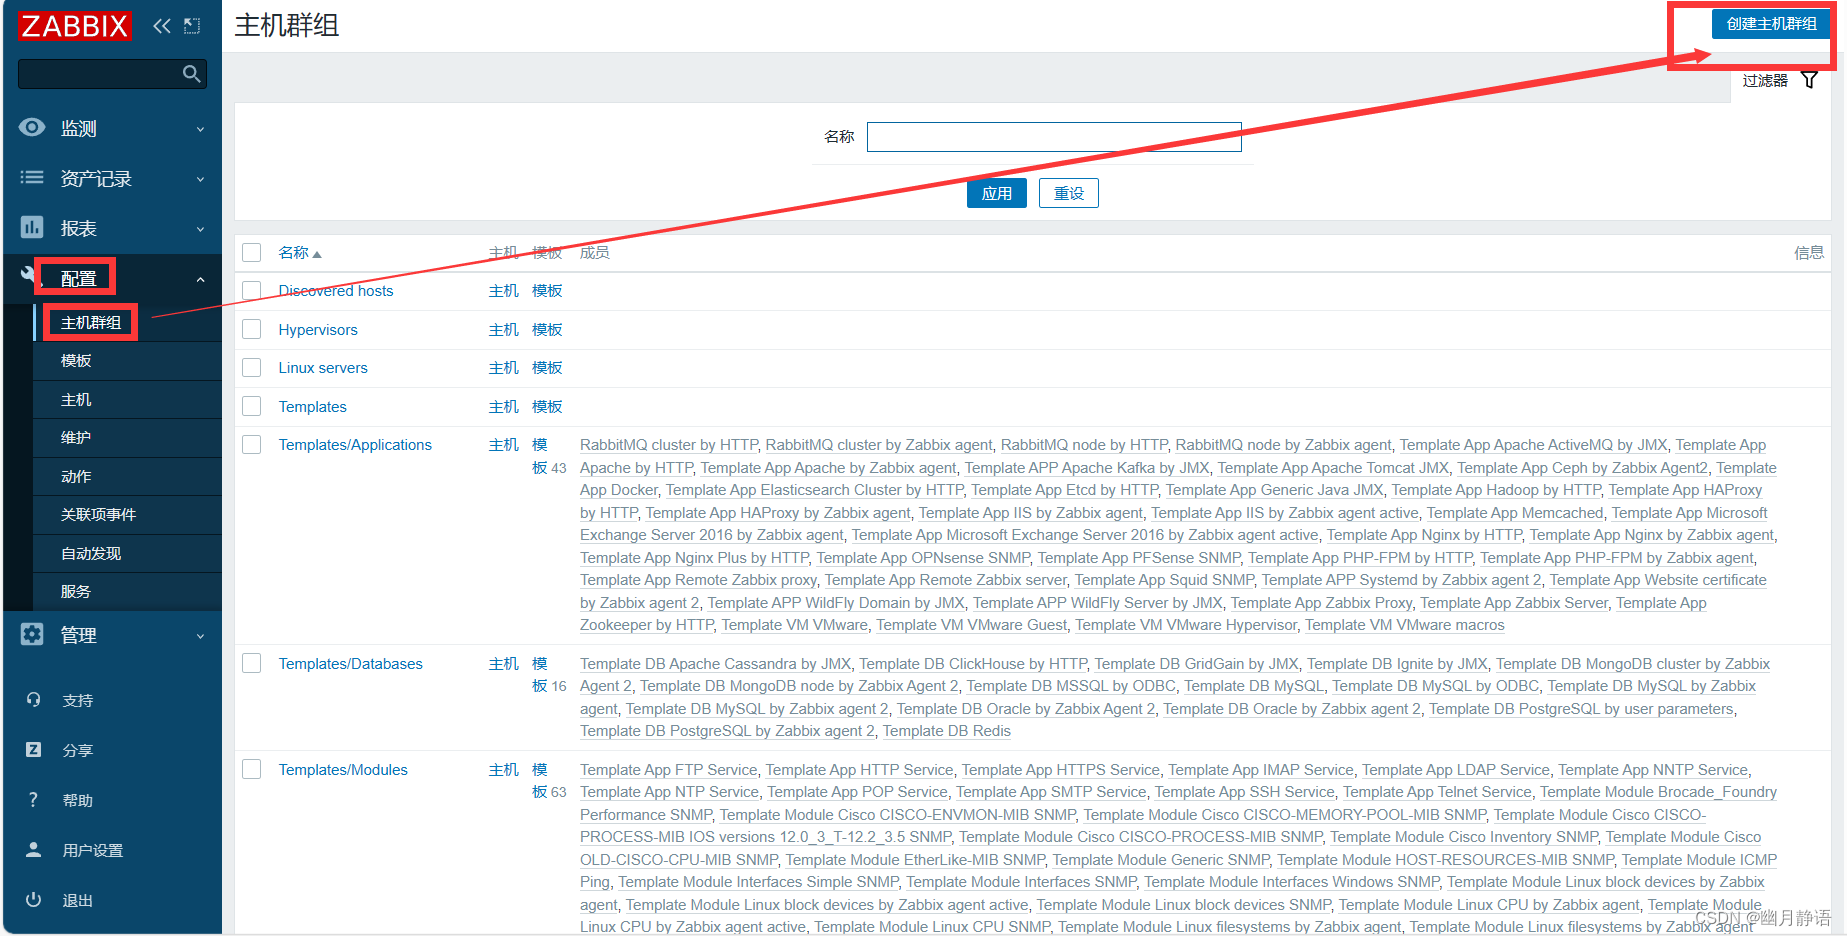This screenshot has height=936, width=1847.
Task: Open the Hypervisors group link
Action: pyautogui.click(x=318, y=330)
